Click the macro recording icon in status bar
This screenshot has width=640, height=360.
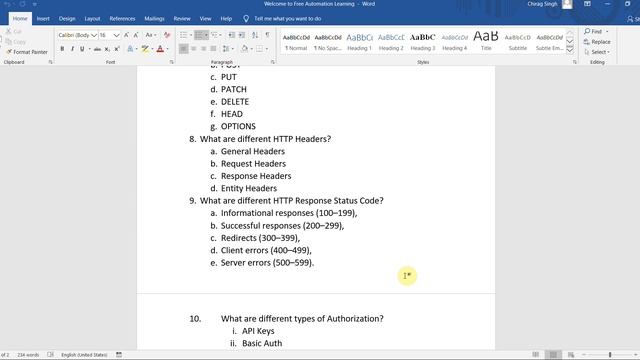coord(119,355)
